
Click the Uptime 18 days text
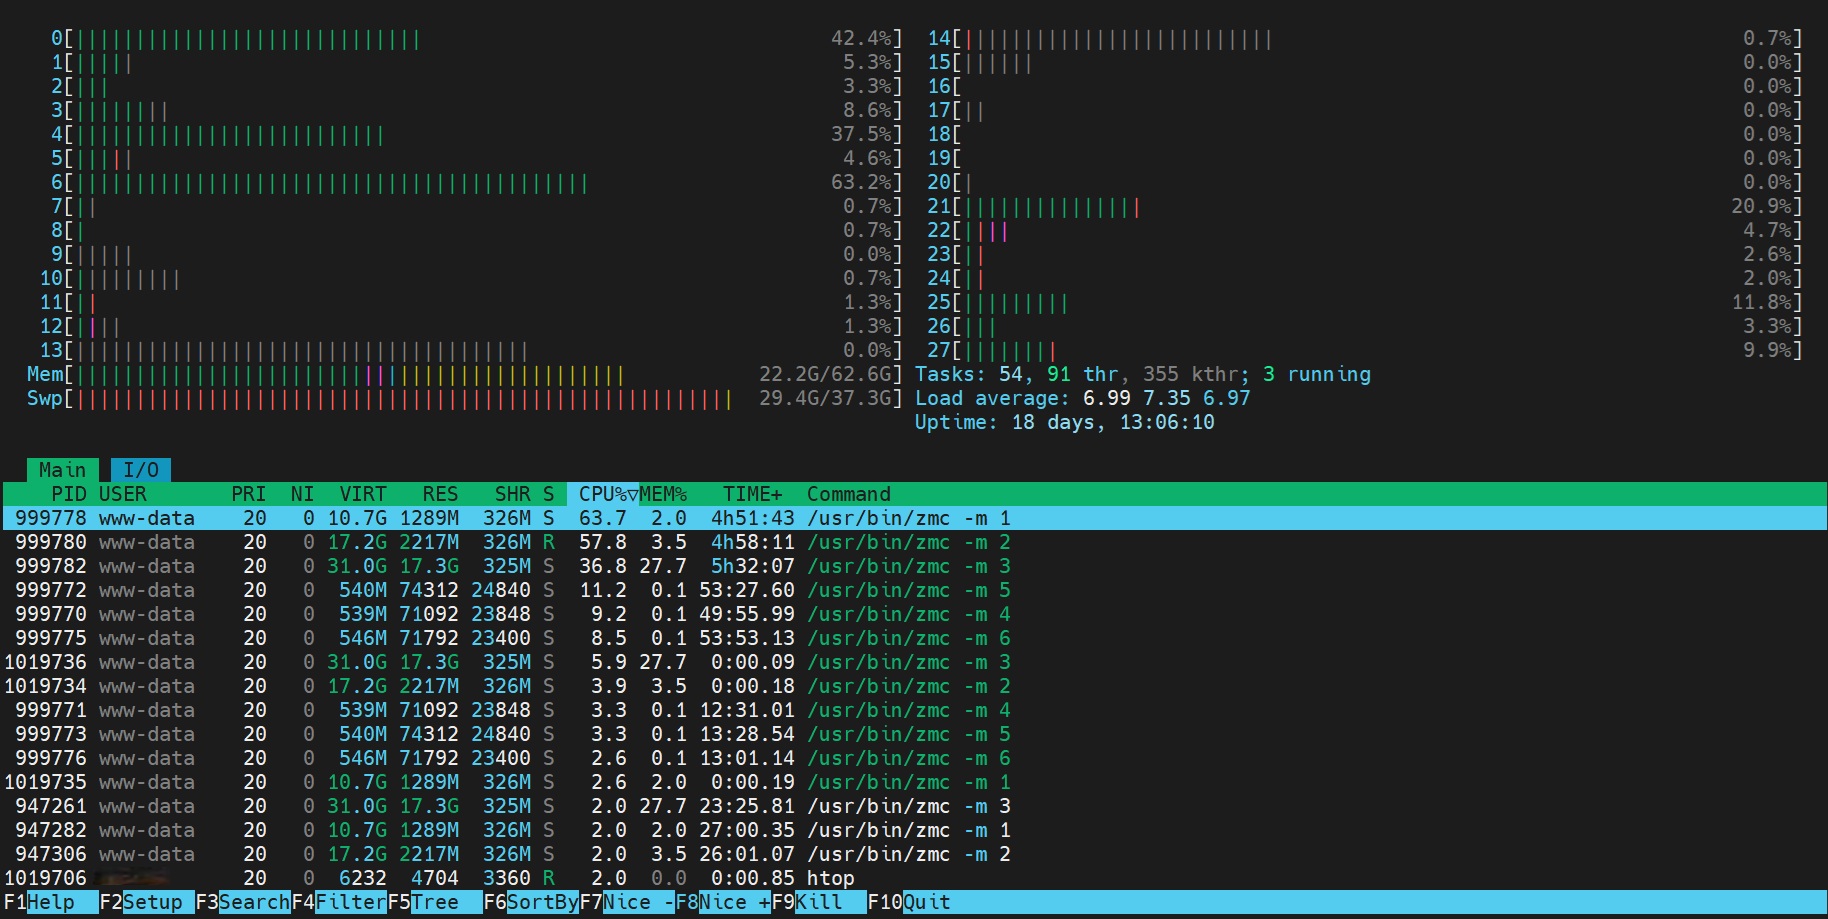coord(1065,422)
